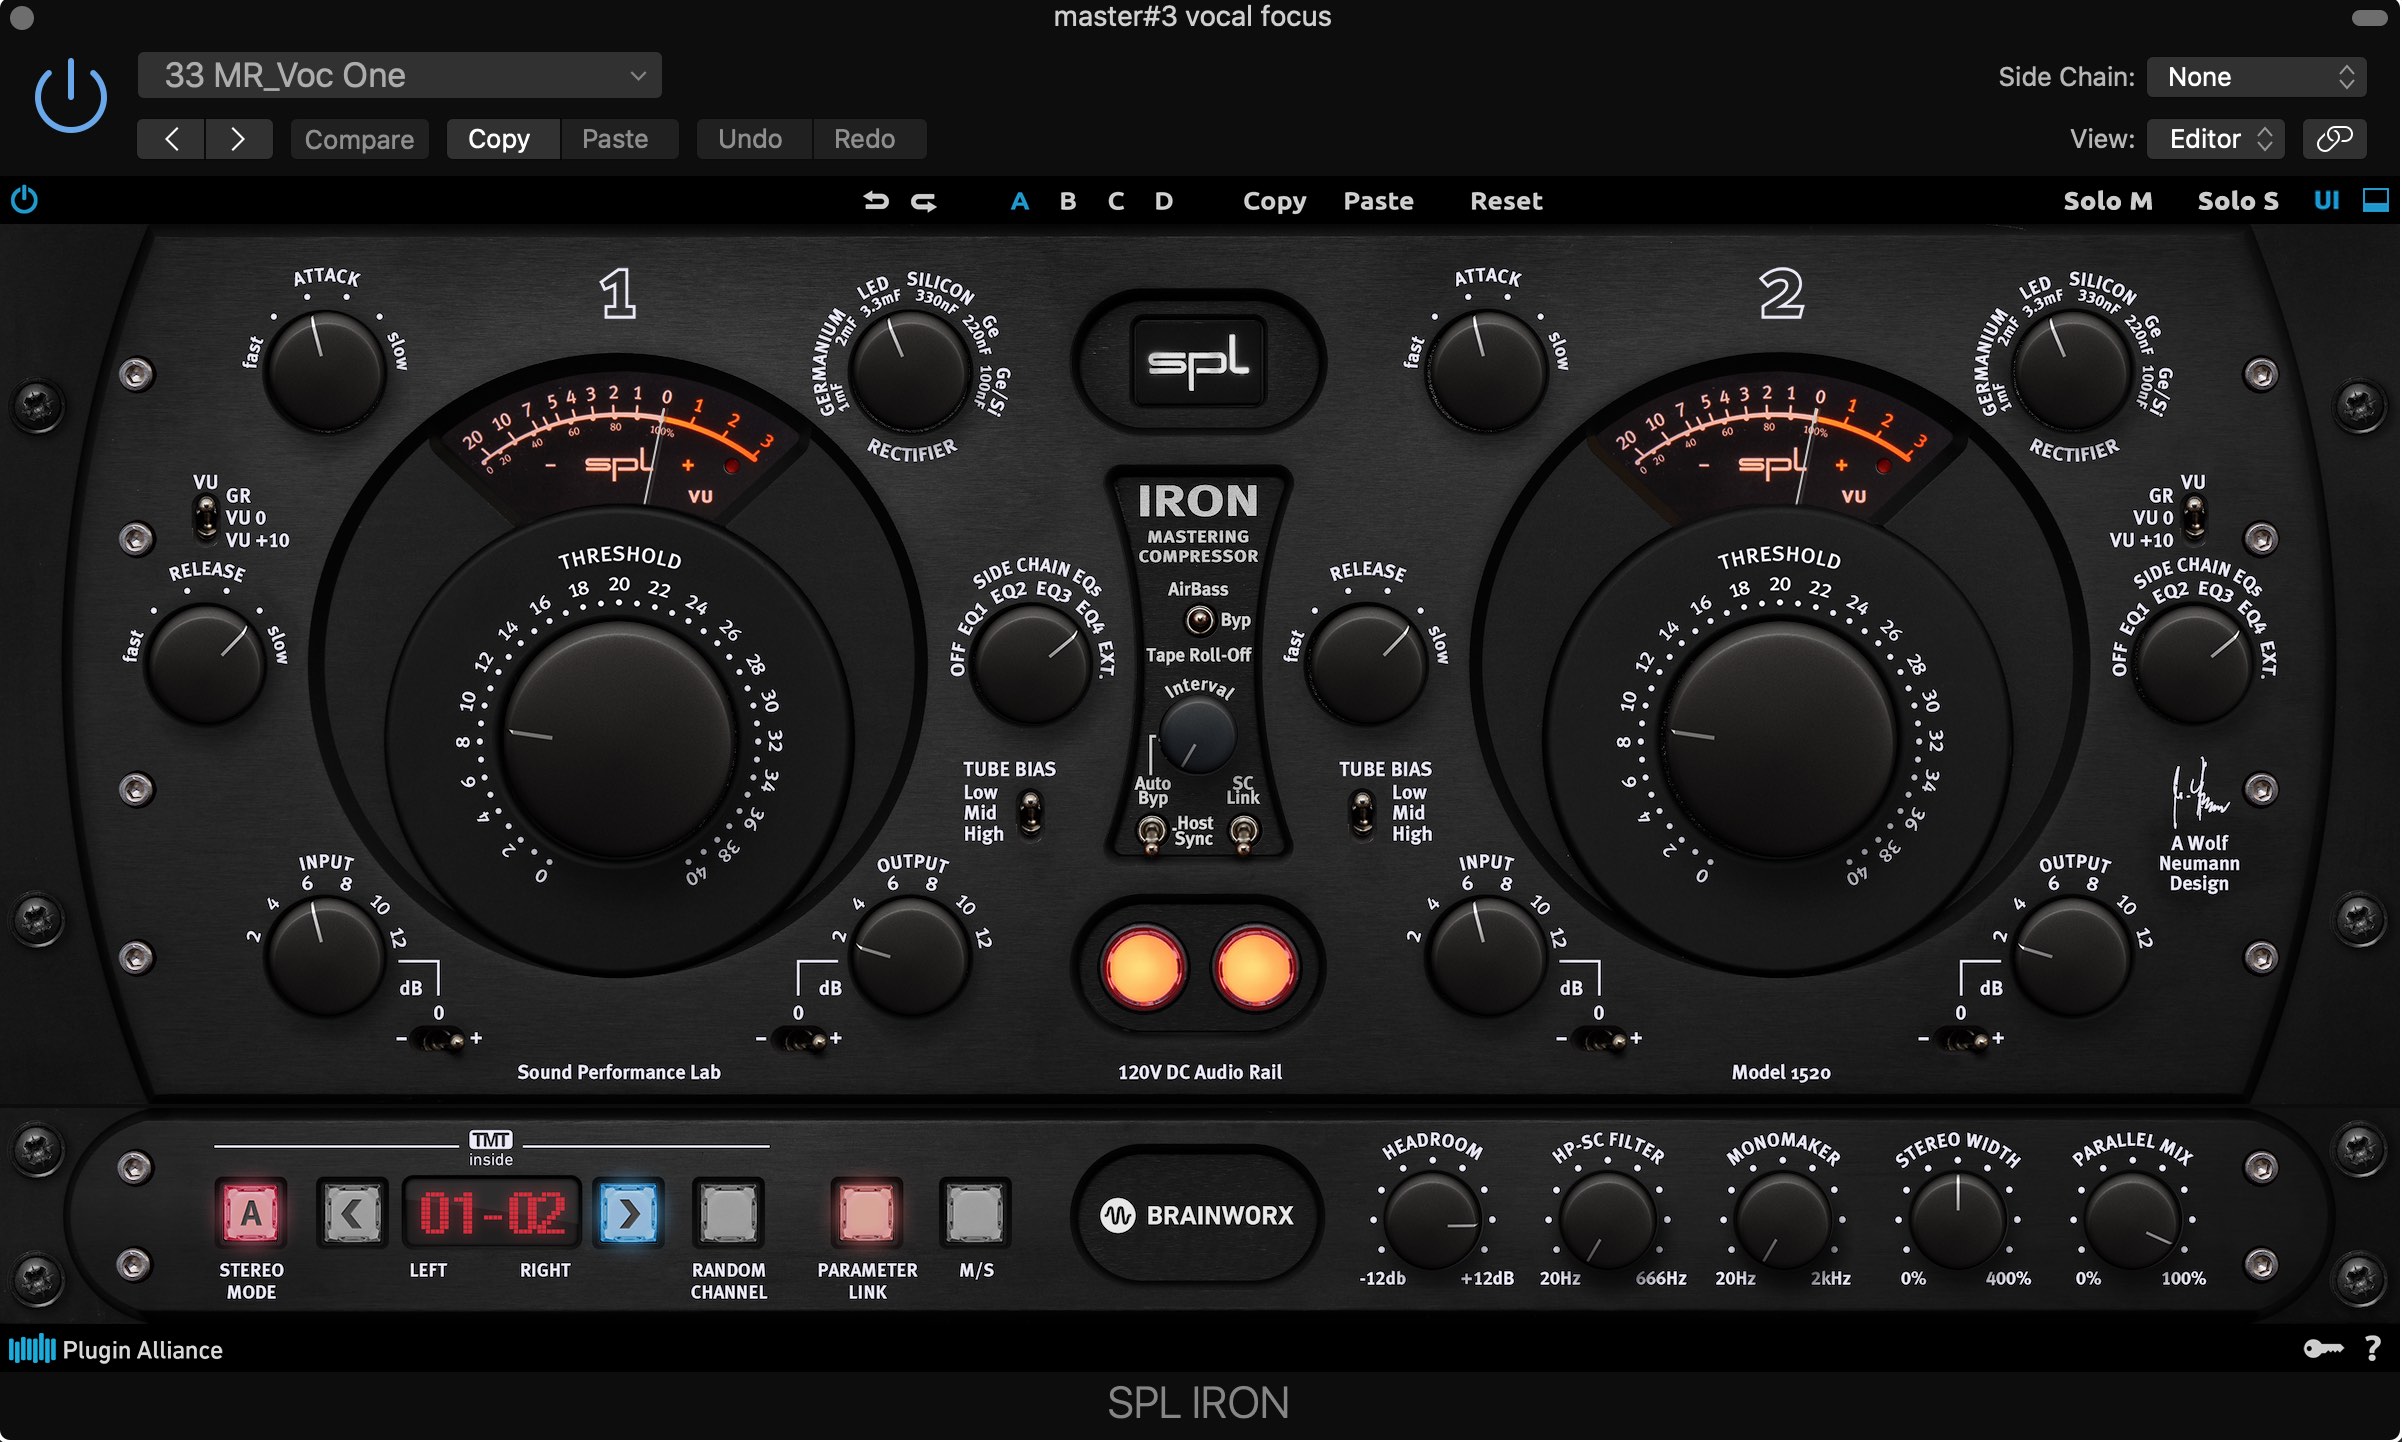The height and width of the screenshot is (1442, 2402).
Task: Toggle the Parameter Link button
Action: 866,1214
